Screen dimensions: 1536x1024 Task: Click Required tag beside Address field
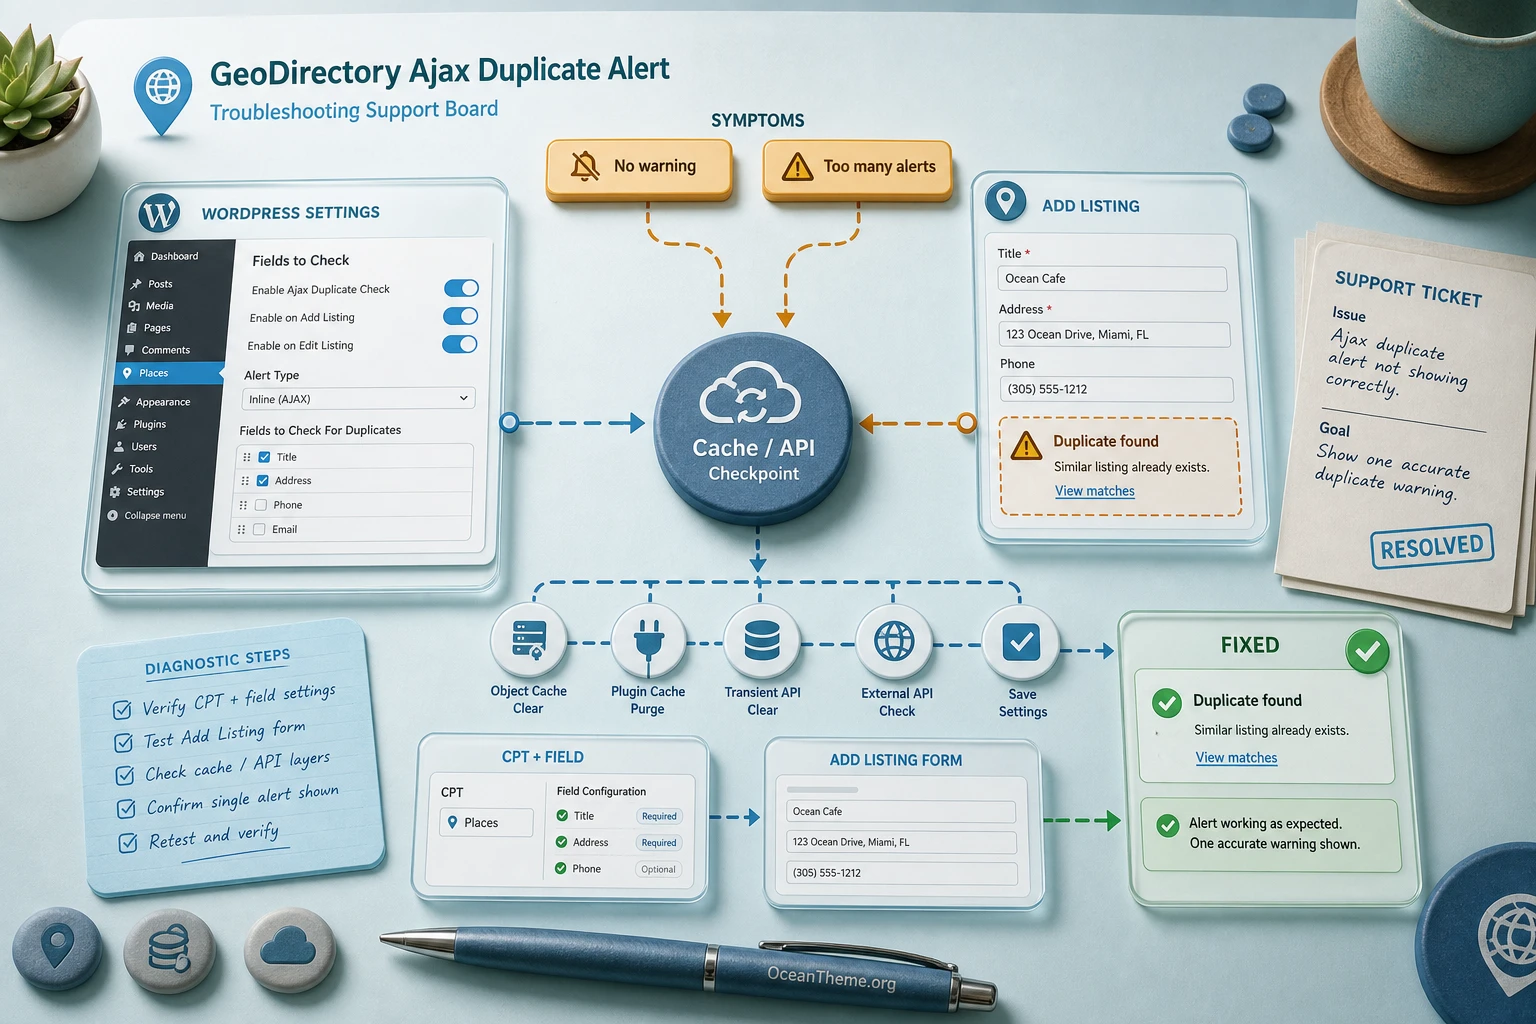pos(659,843)
